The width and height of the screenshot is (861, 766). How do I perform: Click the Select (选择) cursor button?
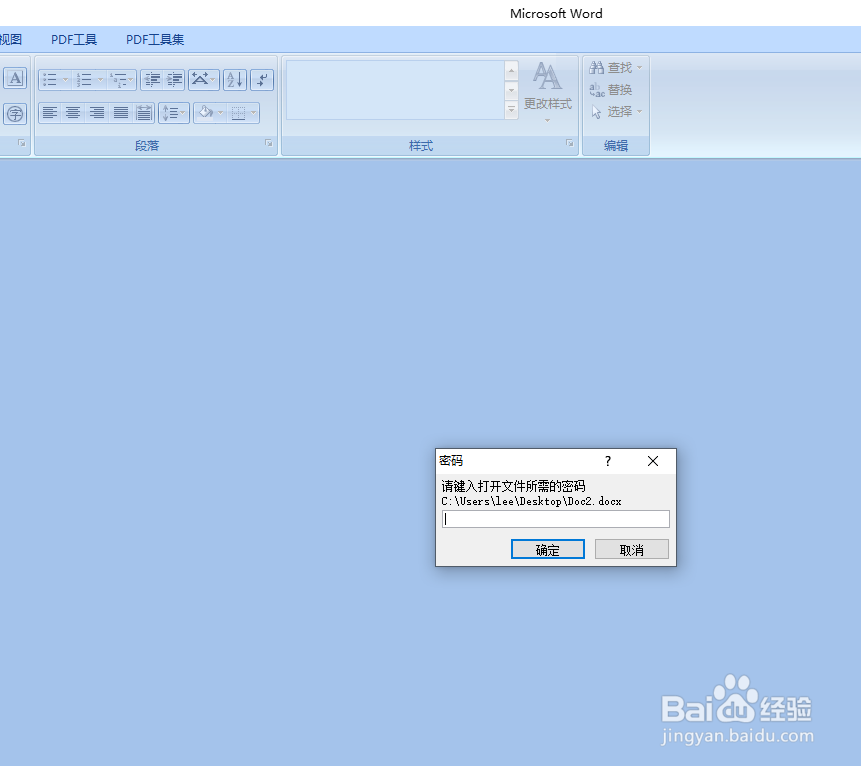click(610, 111)
